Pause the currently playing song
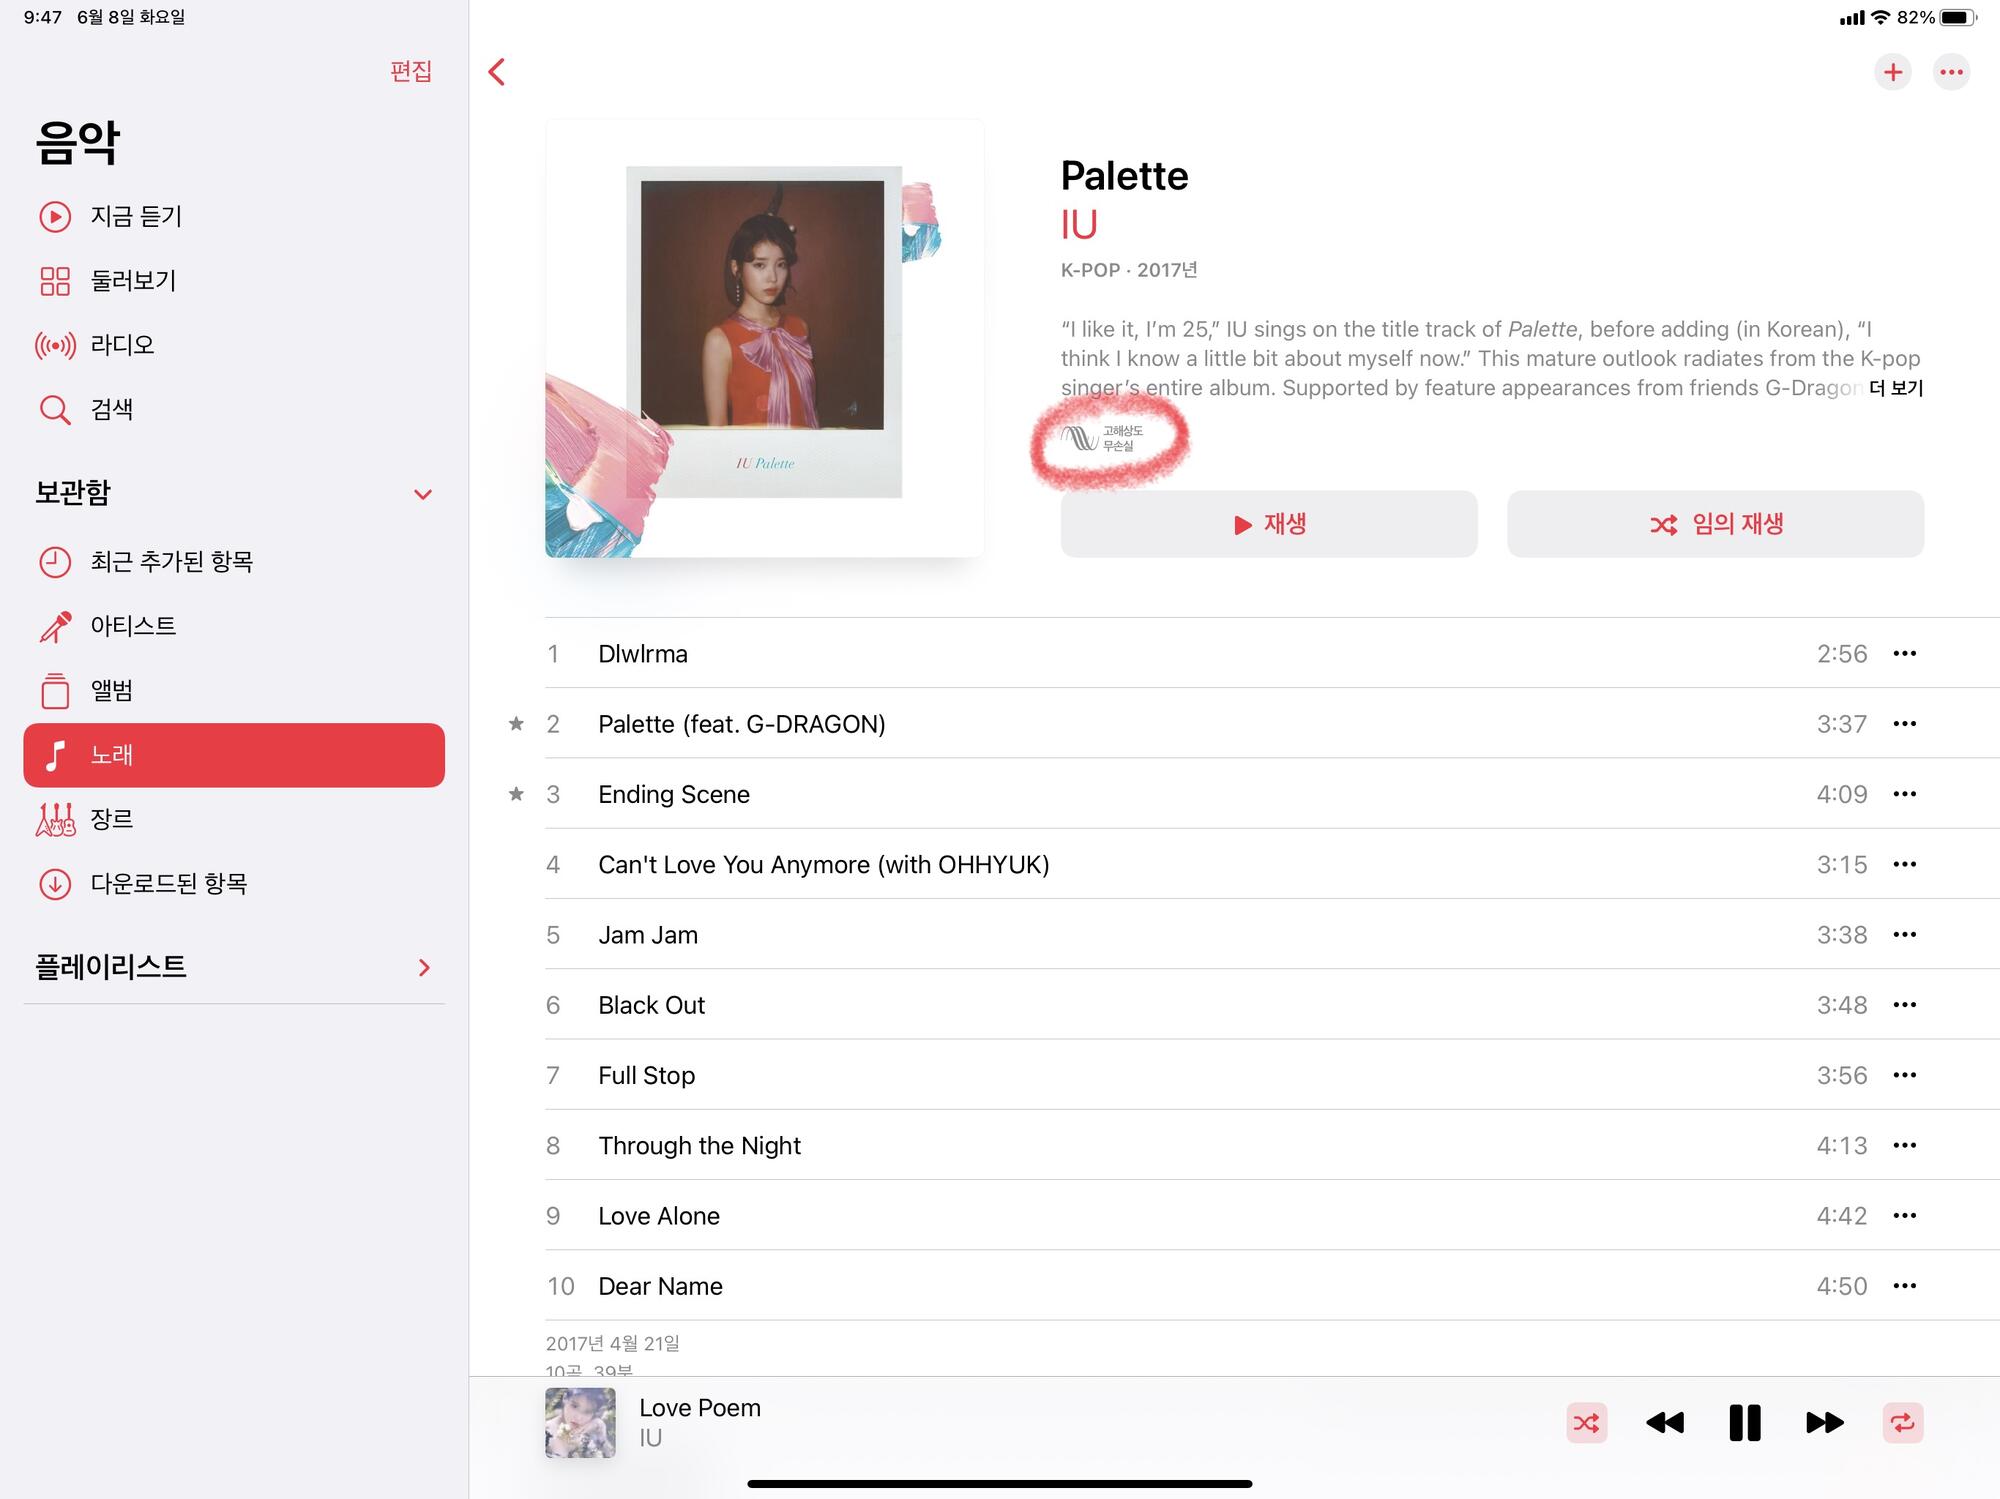This screenshot has width=2000, height=1499. pyautogui.click(x=1745, y=1422)
